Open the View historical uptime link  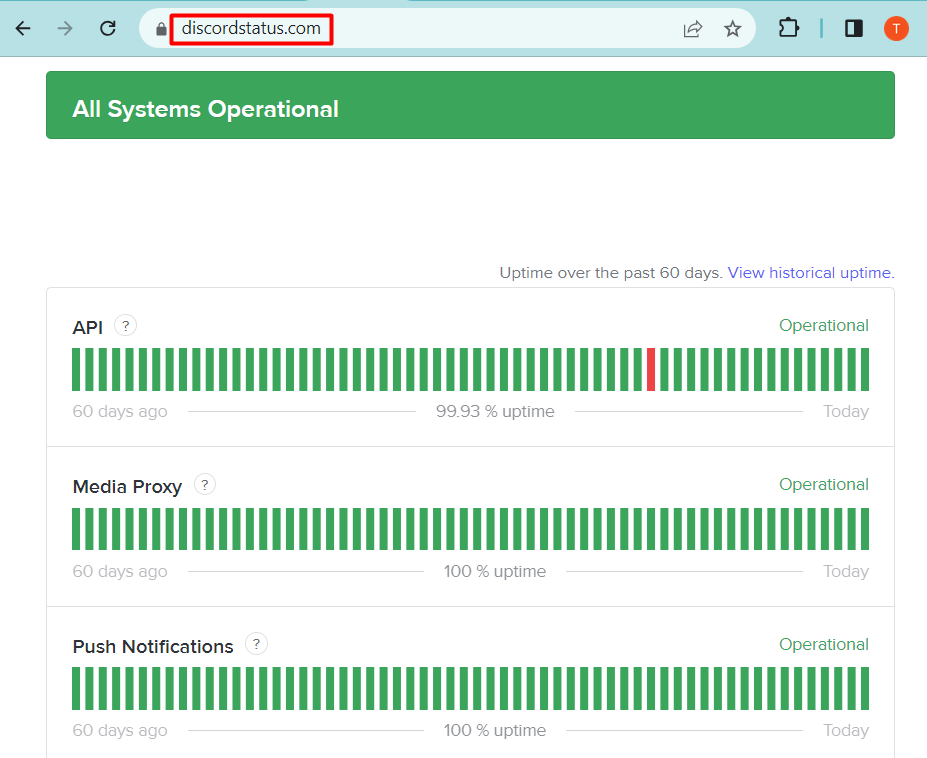click(811, 273)
